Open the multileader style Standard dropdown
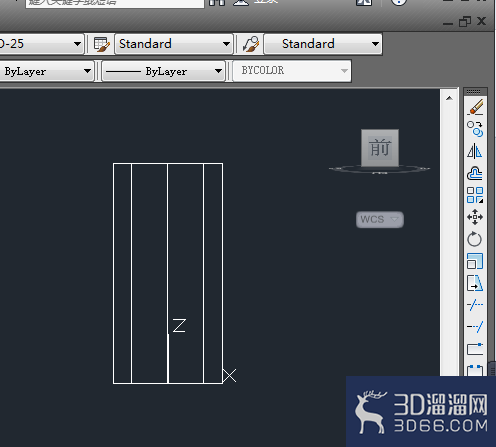496x447 pixels. 323,44
